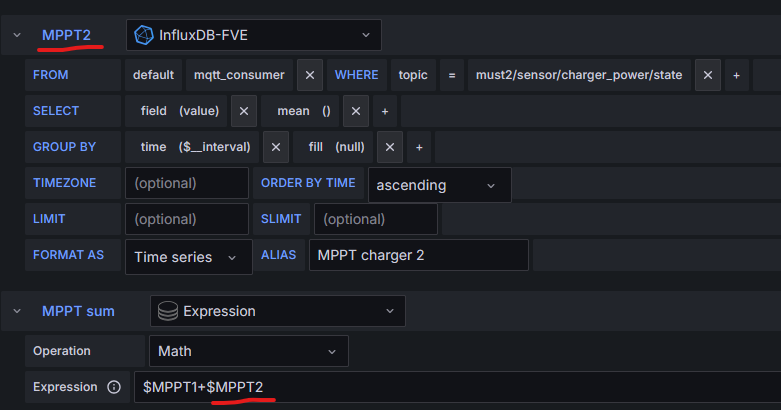Screen dimensions: 781x410
Task: Collapse the MPPT sum expression row
Action: click(x=17, y=311)
